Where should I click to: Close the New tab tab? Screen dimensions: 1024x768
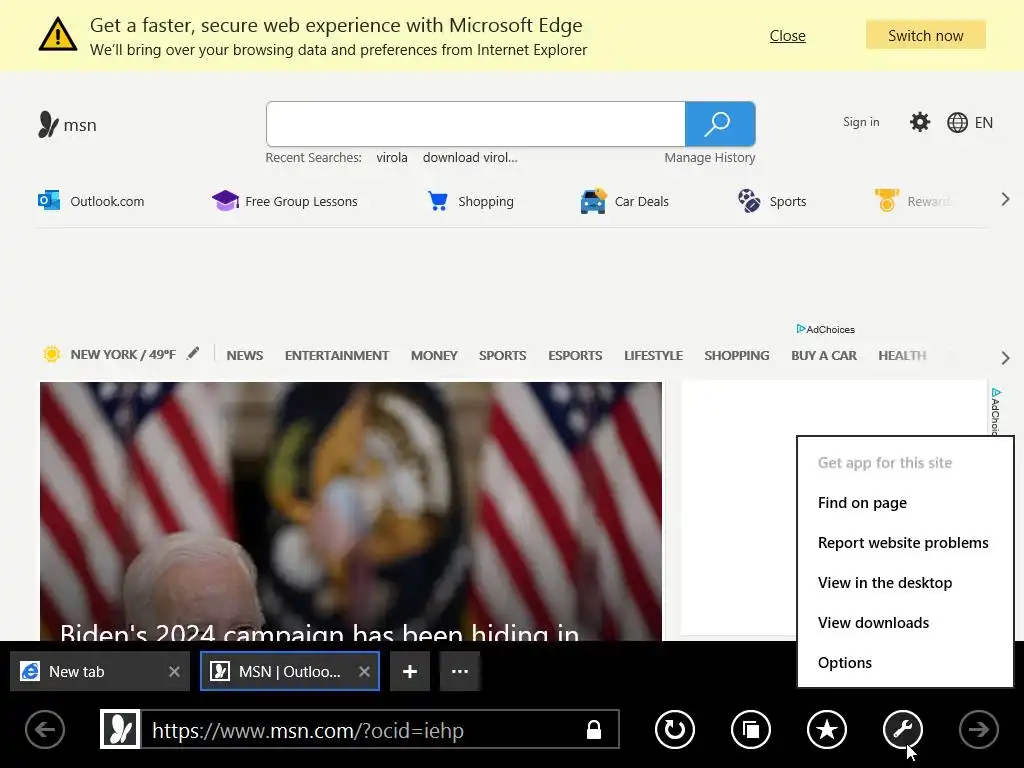point(174,671)
